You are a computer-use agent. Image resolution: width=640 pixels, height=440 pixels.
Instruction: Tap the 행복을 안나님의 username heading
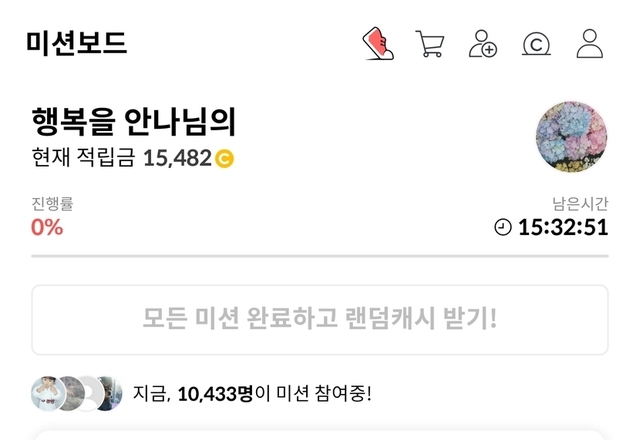click(134, 122)
